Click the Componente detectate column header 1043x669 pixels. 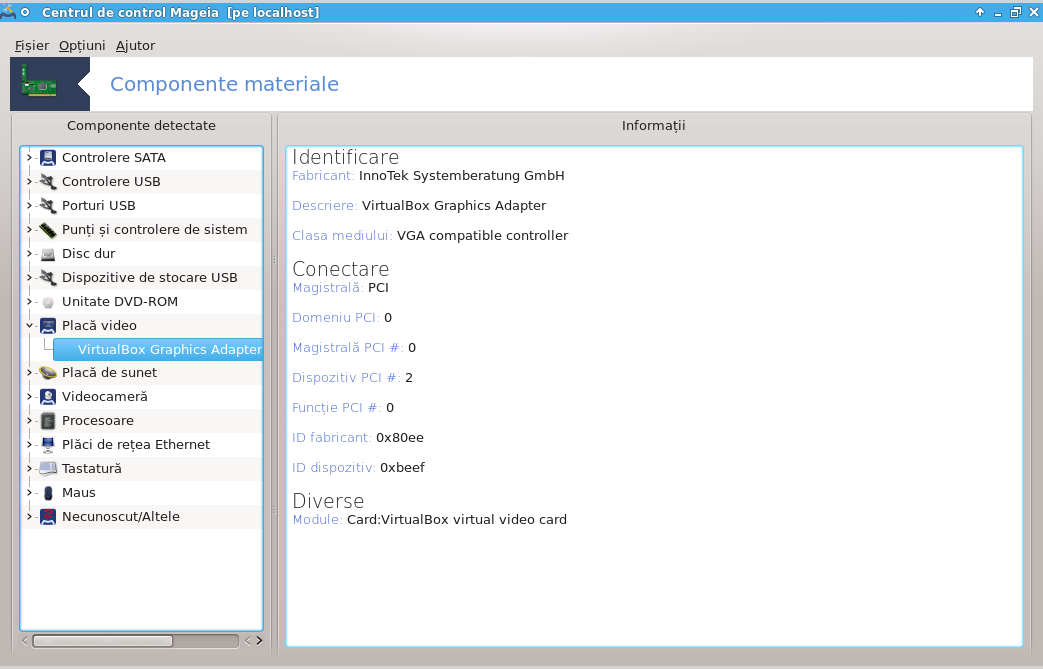point(141,126)
